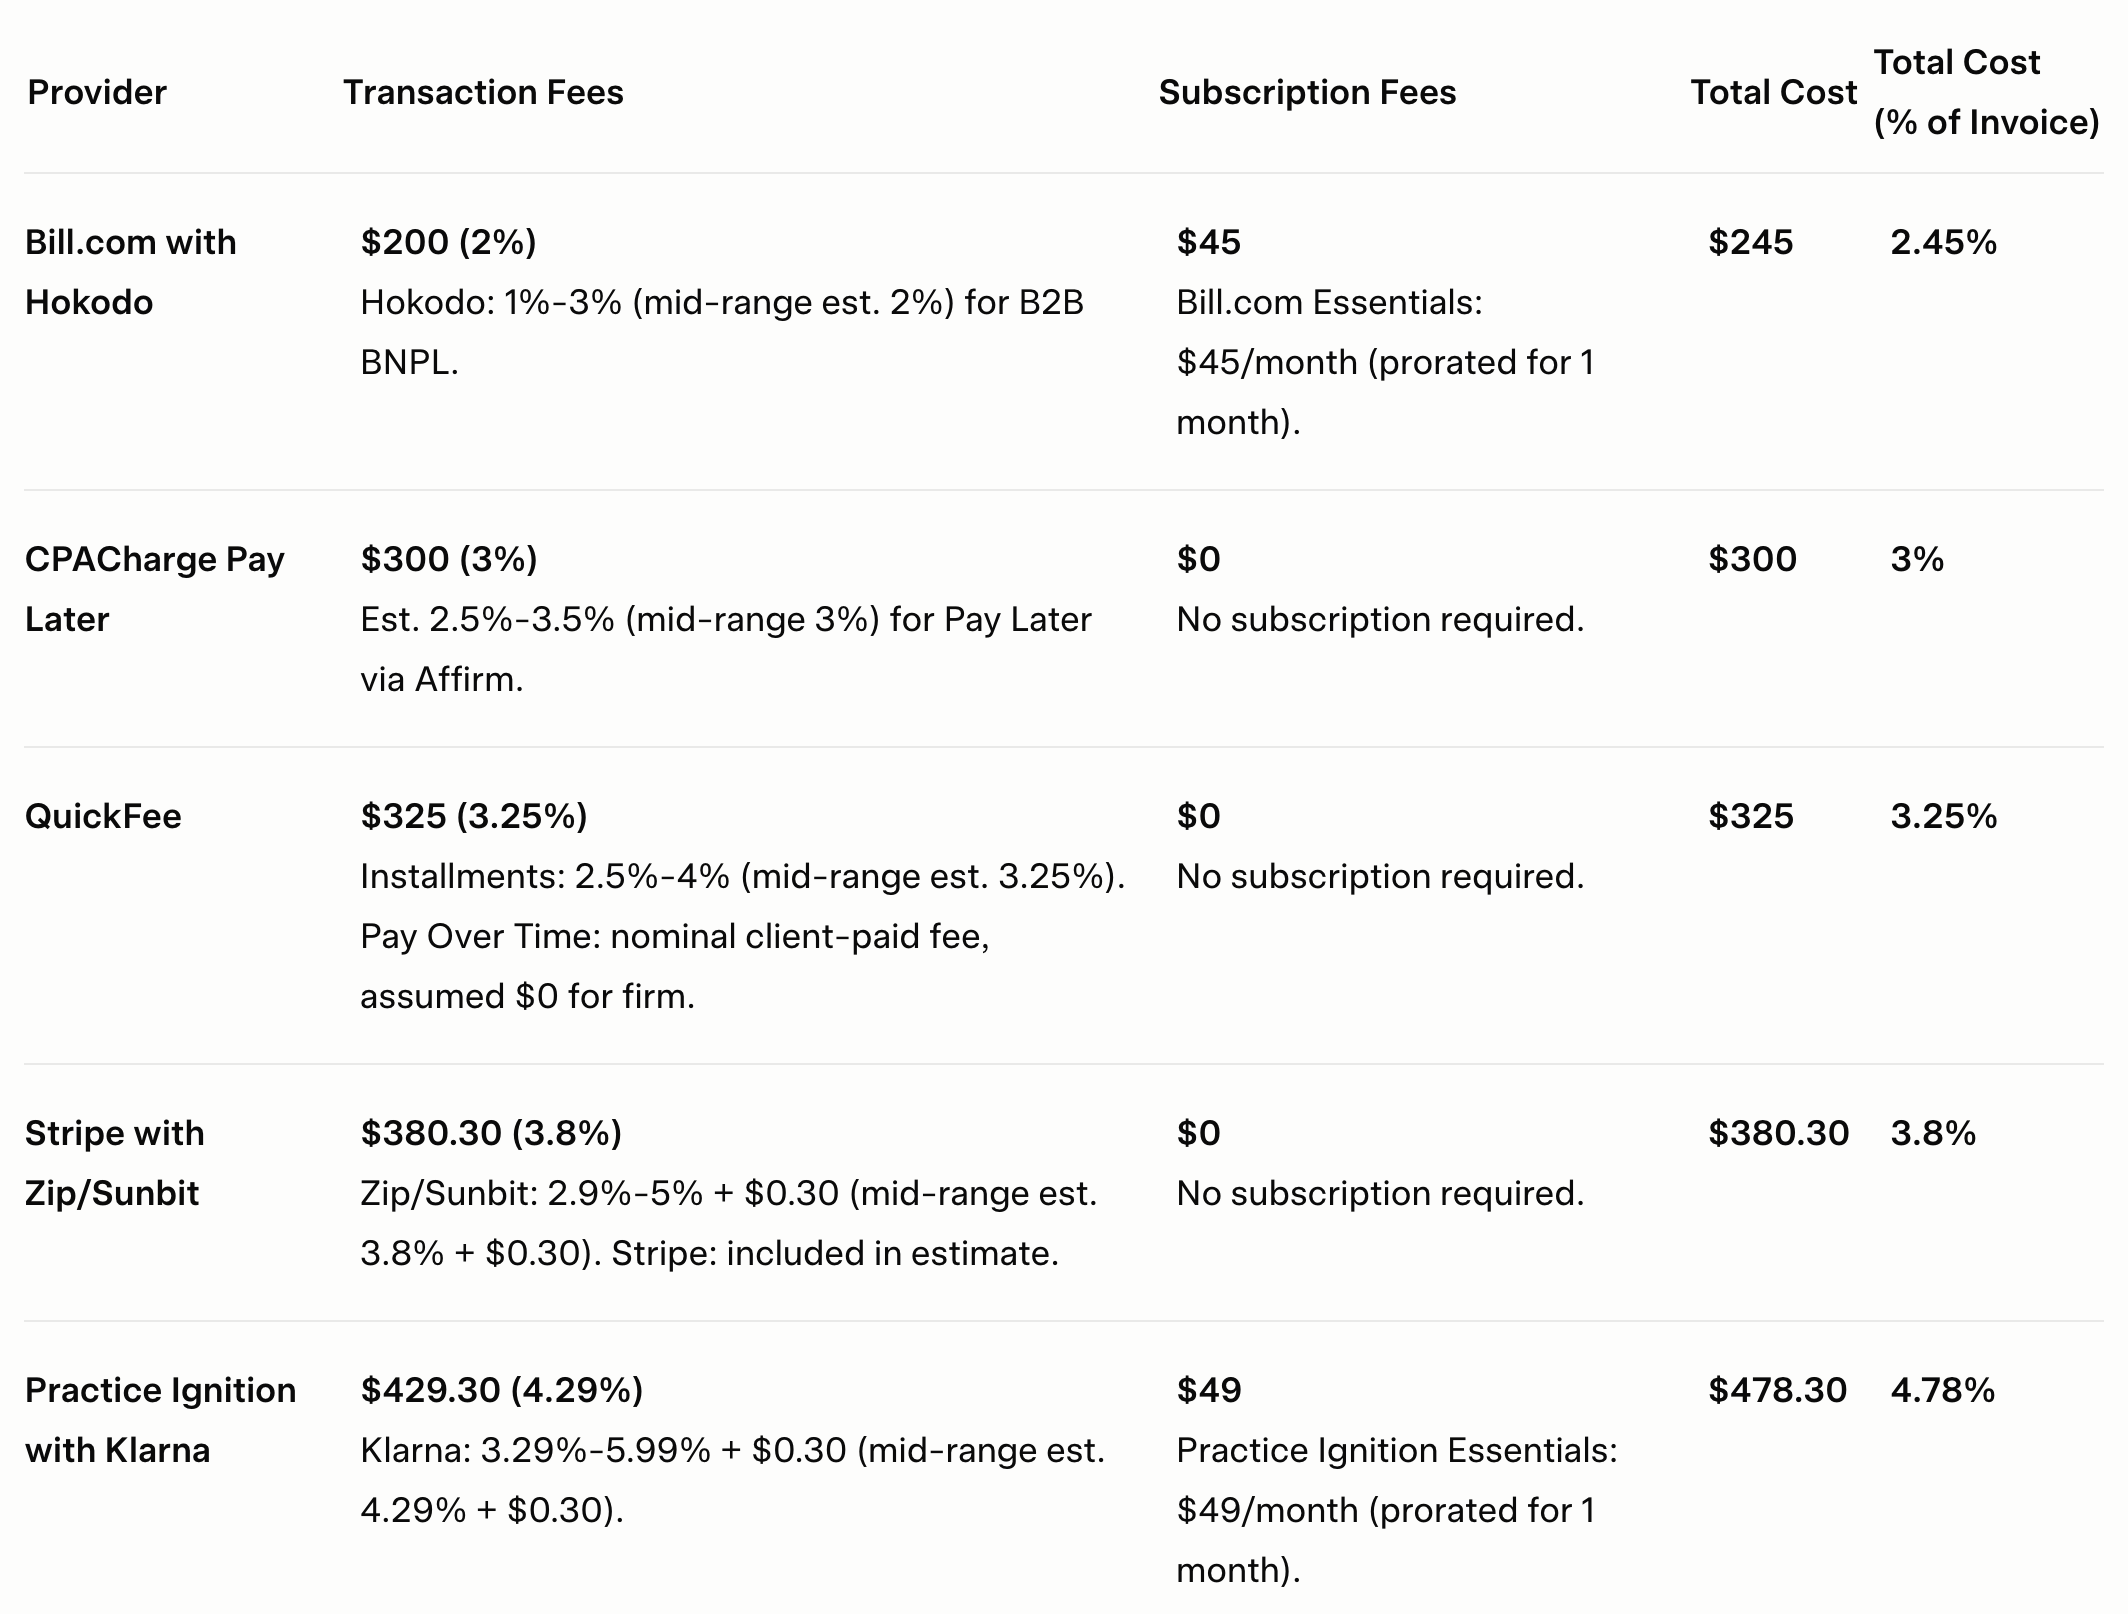
Task: Click the Transaction Fees column header
Action: tap(483, 92)
